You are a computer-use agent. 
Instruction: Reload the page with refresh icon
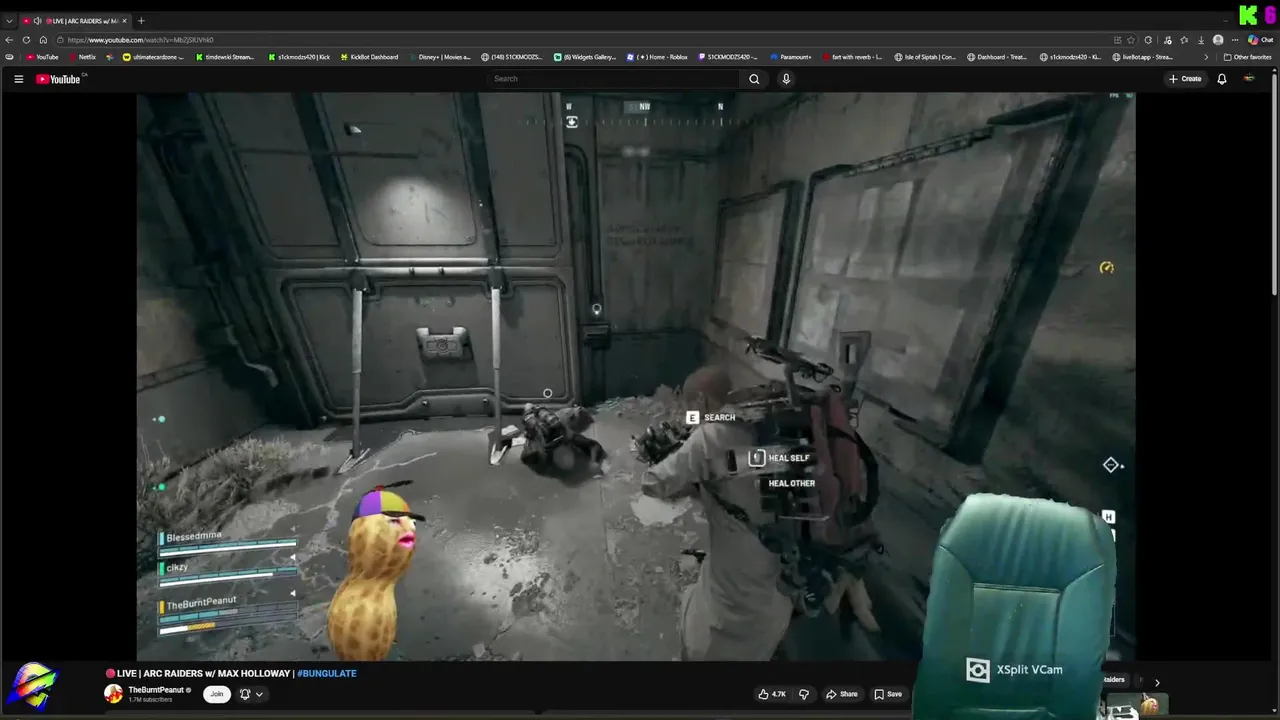[26, 40]
